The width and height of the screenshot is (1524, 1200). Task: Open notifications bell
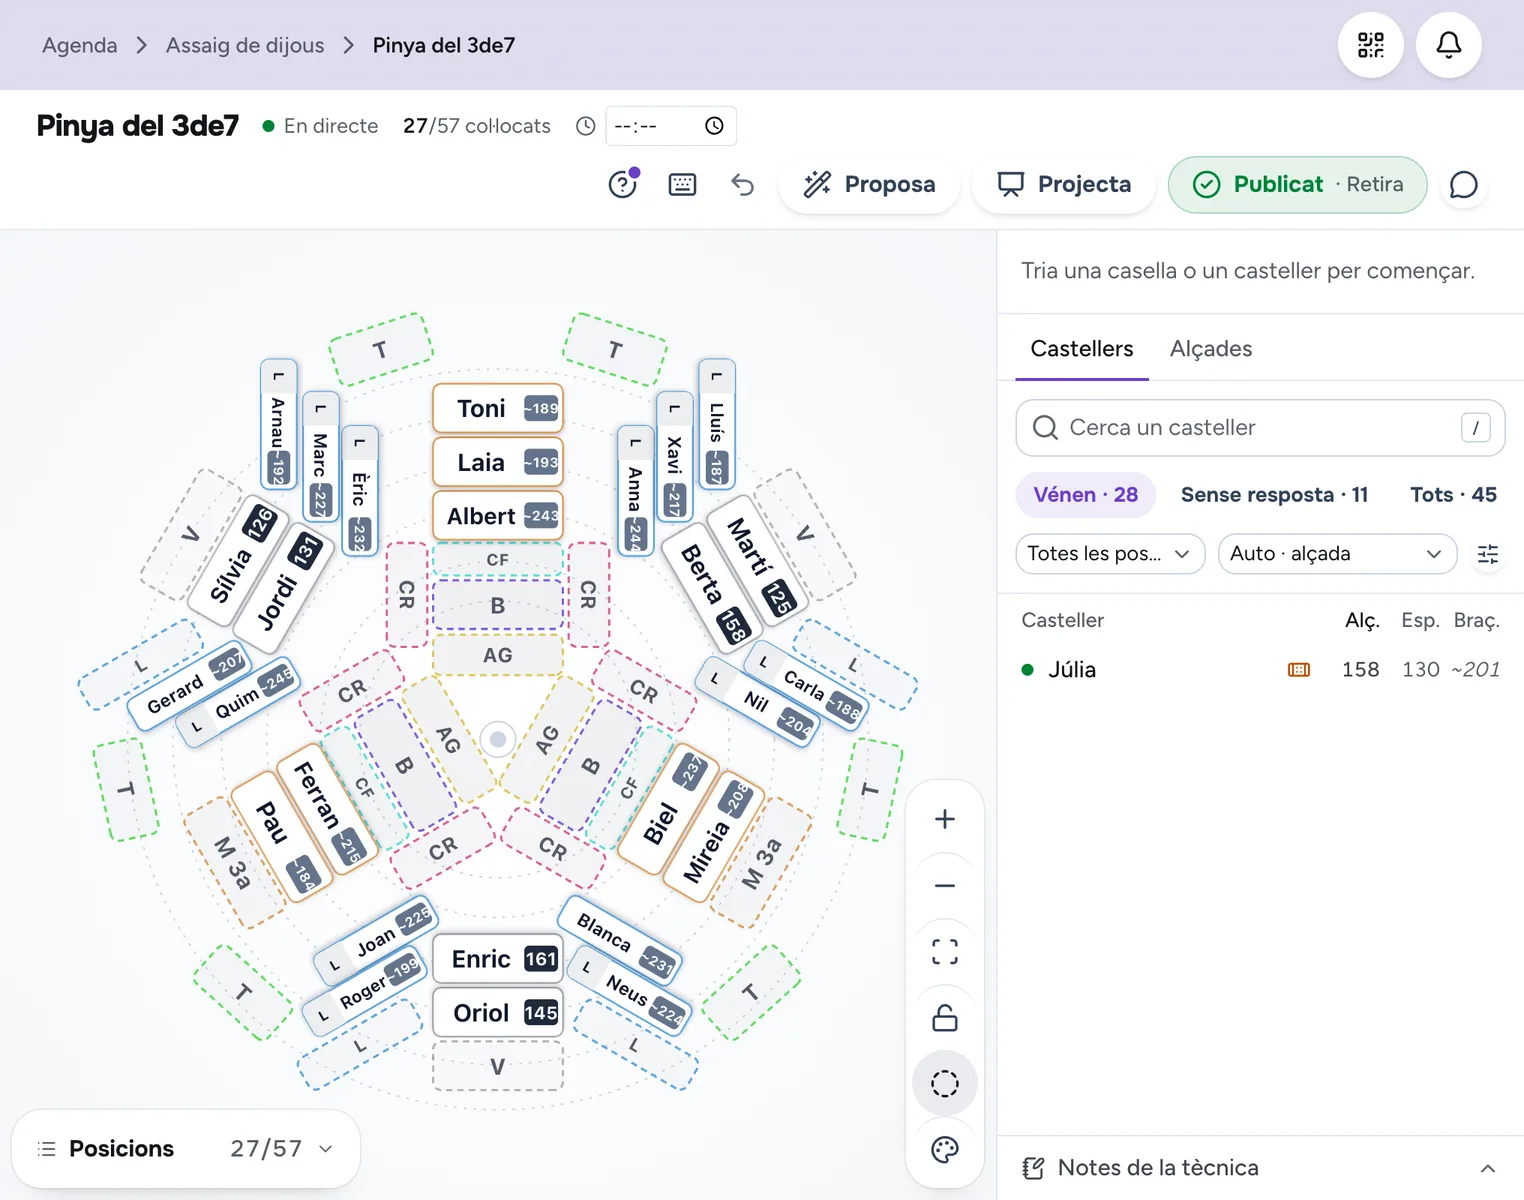pos(1449,45)
